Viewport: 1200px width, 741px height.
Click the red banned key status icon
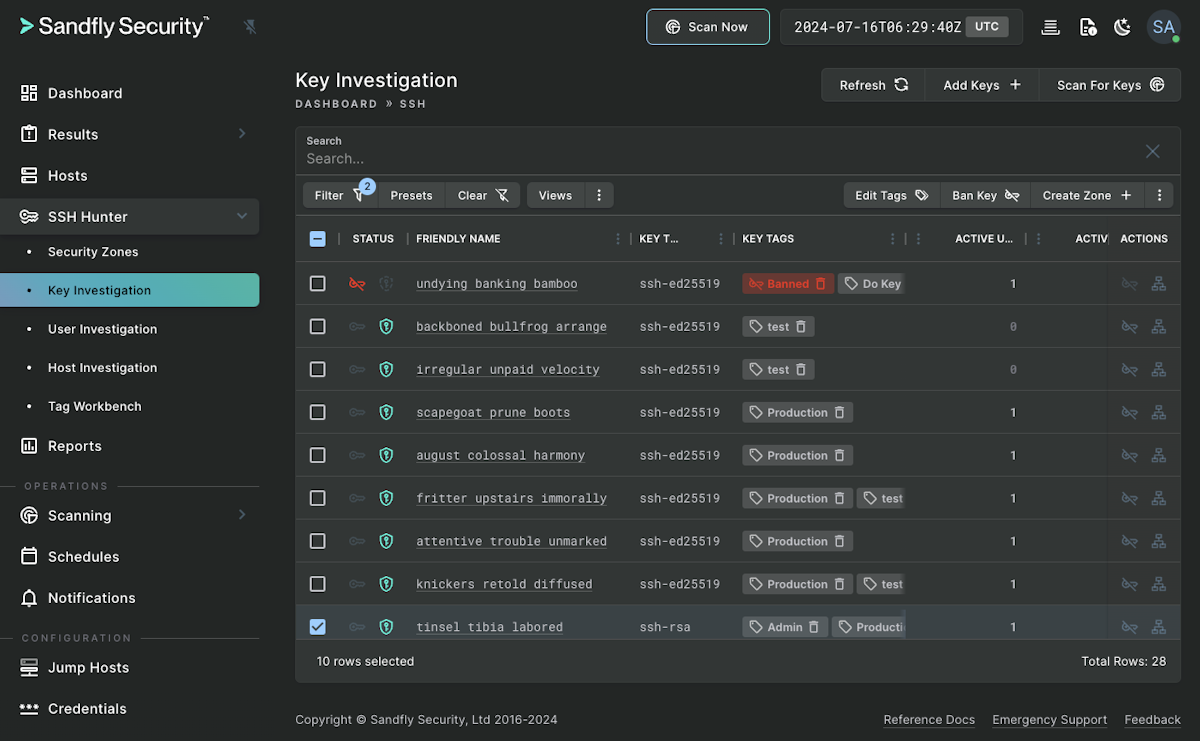[x=357, y=283]
